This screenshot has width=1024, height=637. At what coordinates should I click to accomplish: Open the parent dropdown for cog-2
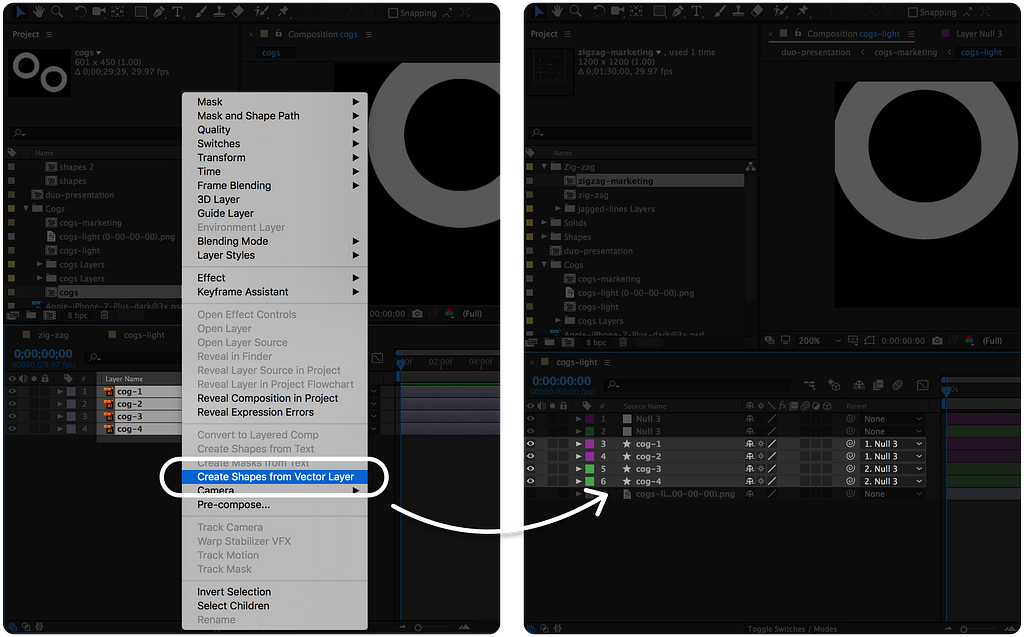893,456
